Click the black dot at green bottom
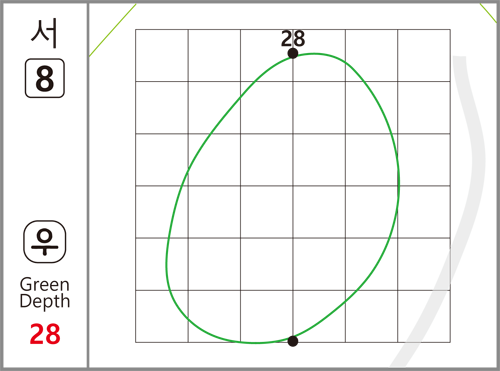The height and width of the screenshot is (371, 500). [293, 341]
